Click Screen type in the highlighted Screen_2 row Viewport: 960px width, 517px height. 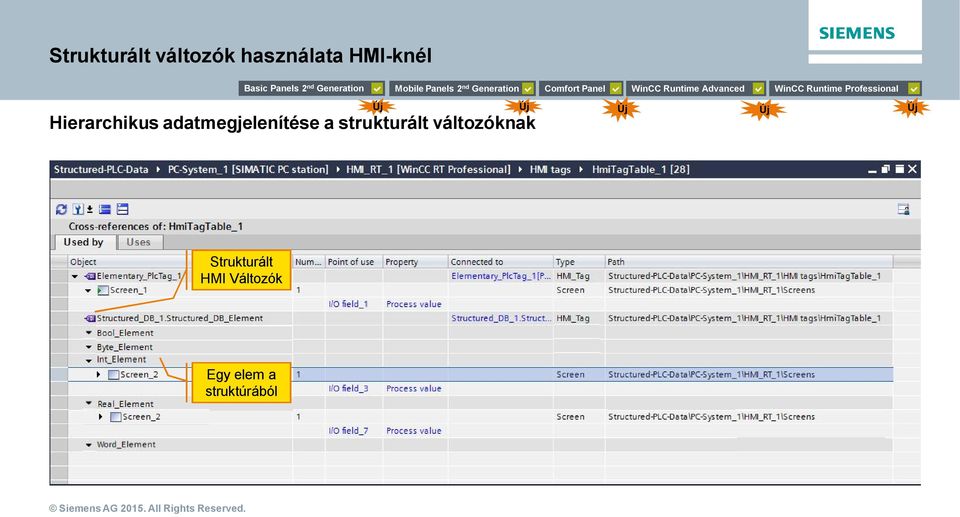click(x=571, y=375)
